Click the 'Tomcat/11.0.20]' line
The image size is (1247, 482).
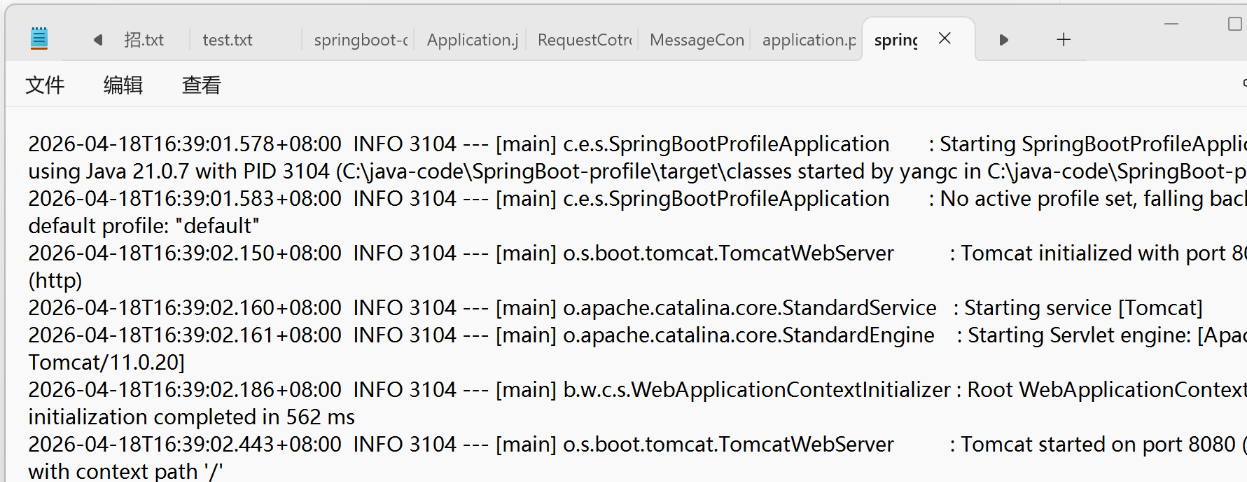(106, 362)
